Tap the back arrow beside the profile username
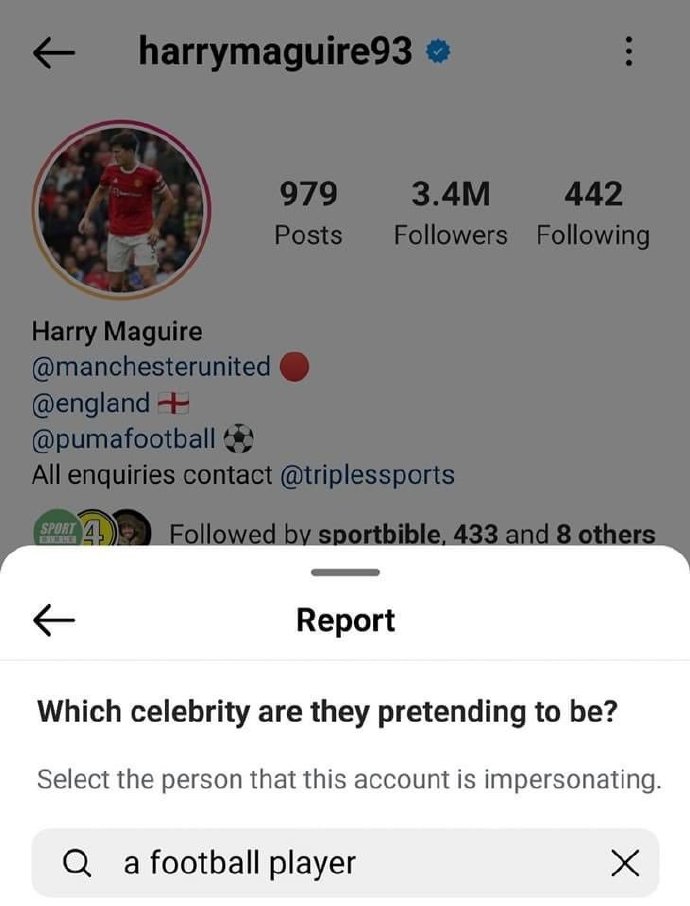 pos(55,55)
